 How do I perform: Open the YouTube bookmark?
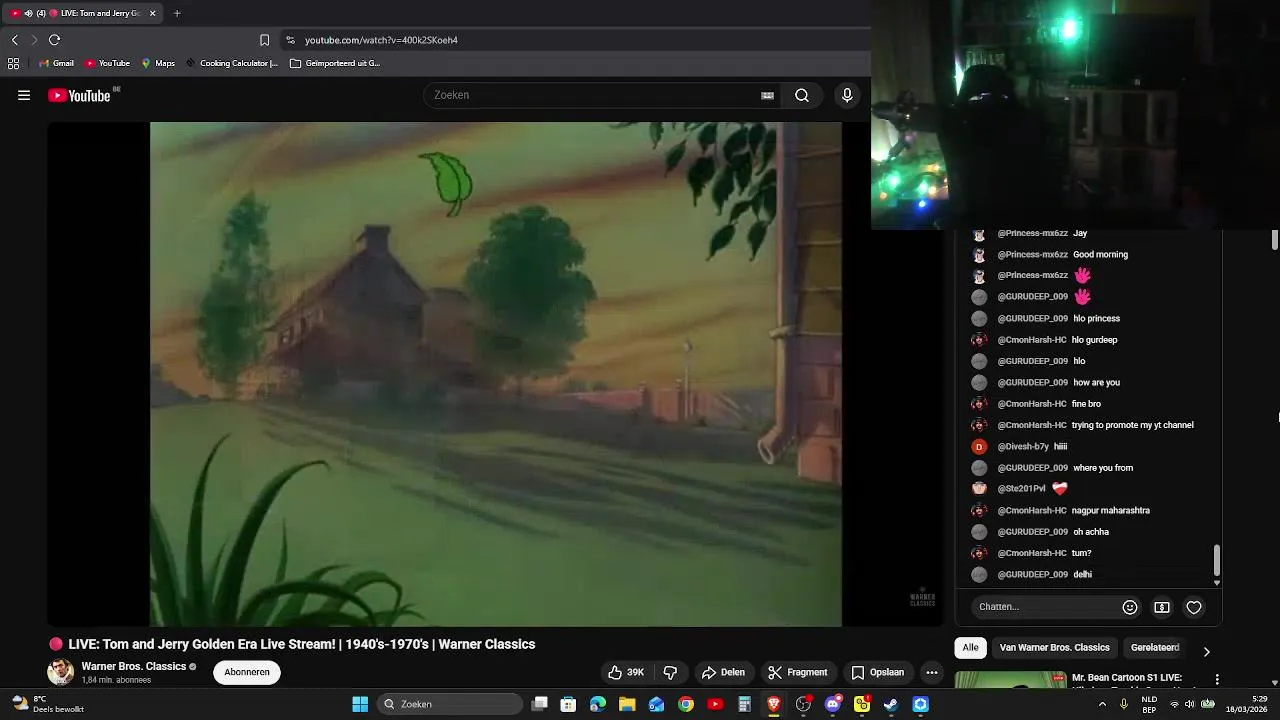coord(108,63)
